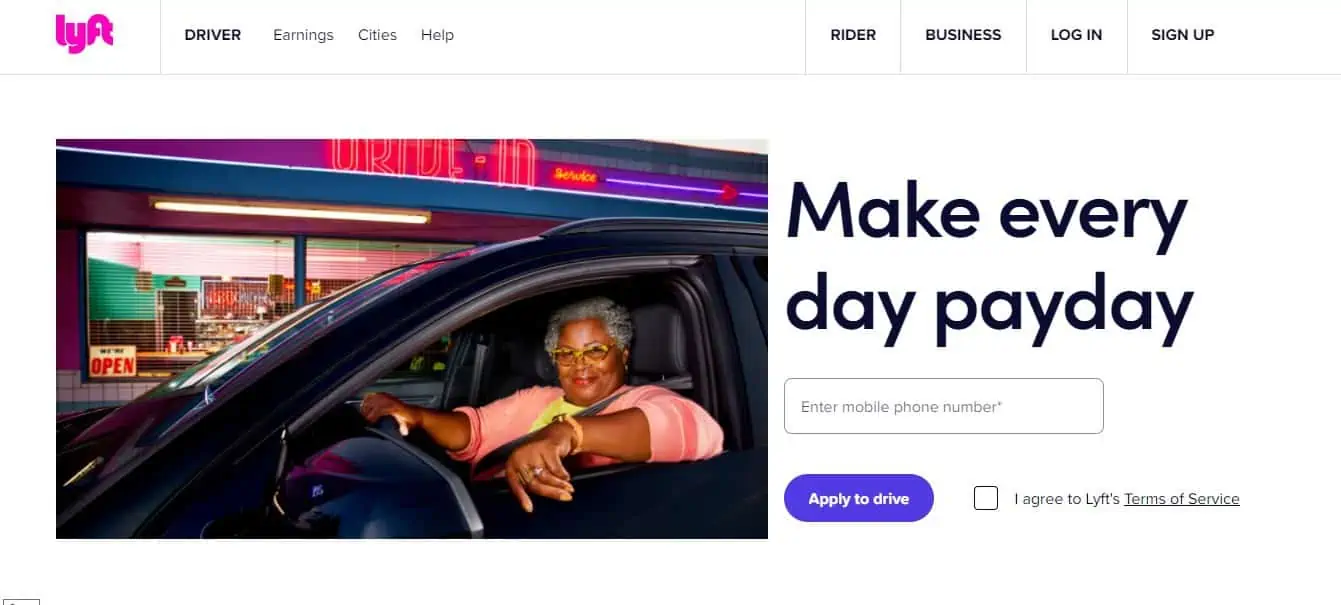The image size is (1341, 605).
Task: Check the Terms of Service agreement checkbox
Action: (x=986, y=498)
